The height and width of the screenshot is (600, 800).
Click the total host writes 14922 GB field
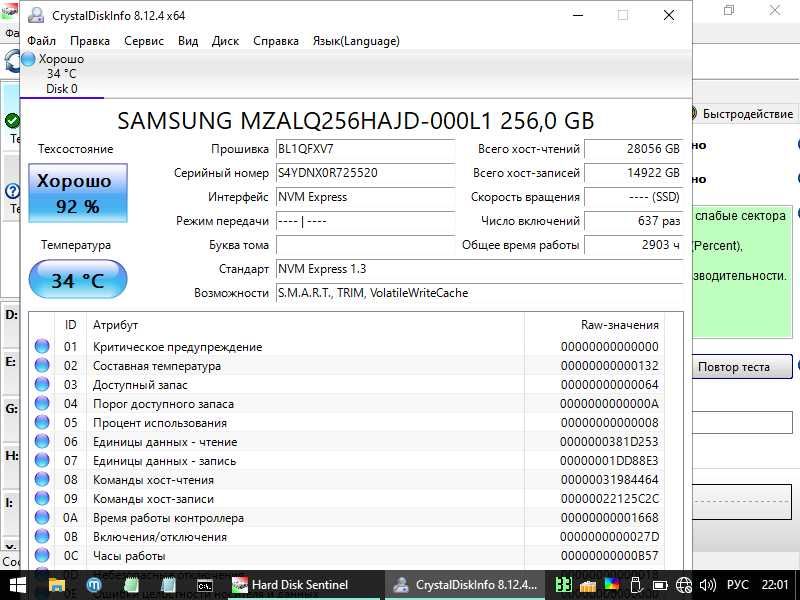(633, 173)
